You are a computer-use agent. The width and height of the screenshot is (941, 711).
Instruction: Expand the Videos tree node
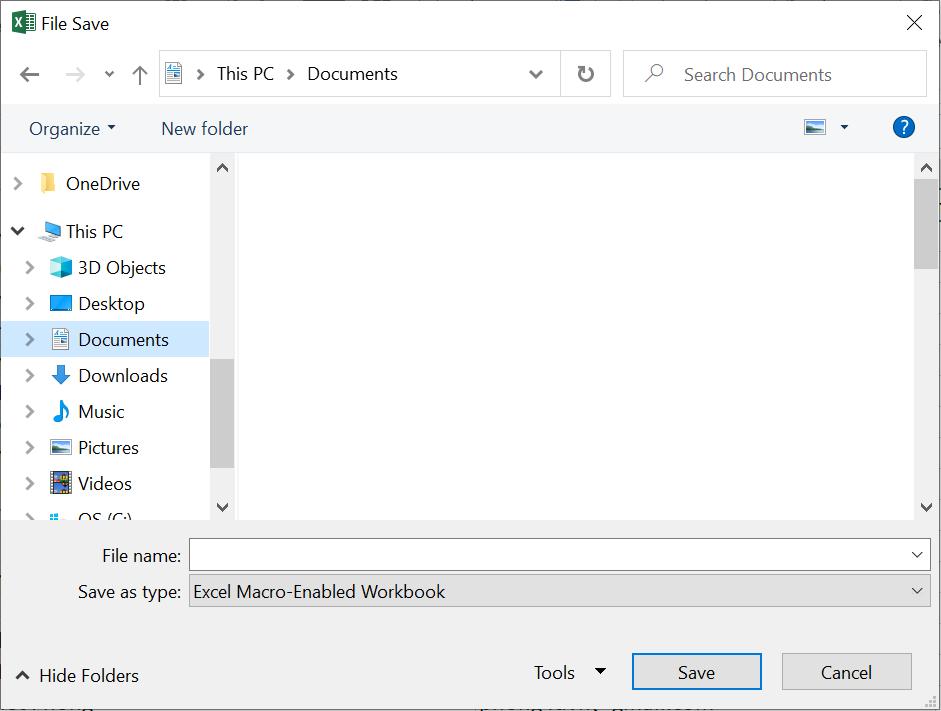click(x=29, y=484)
